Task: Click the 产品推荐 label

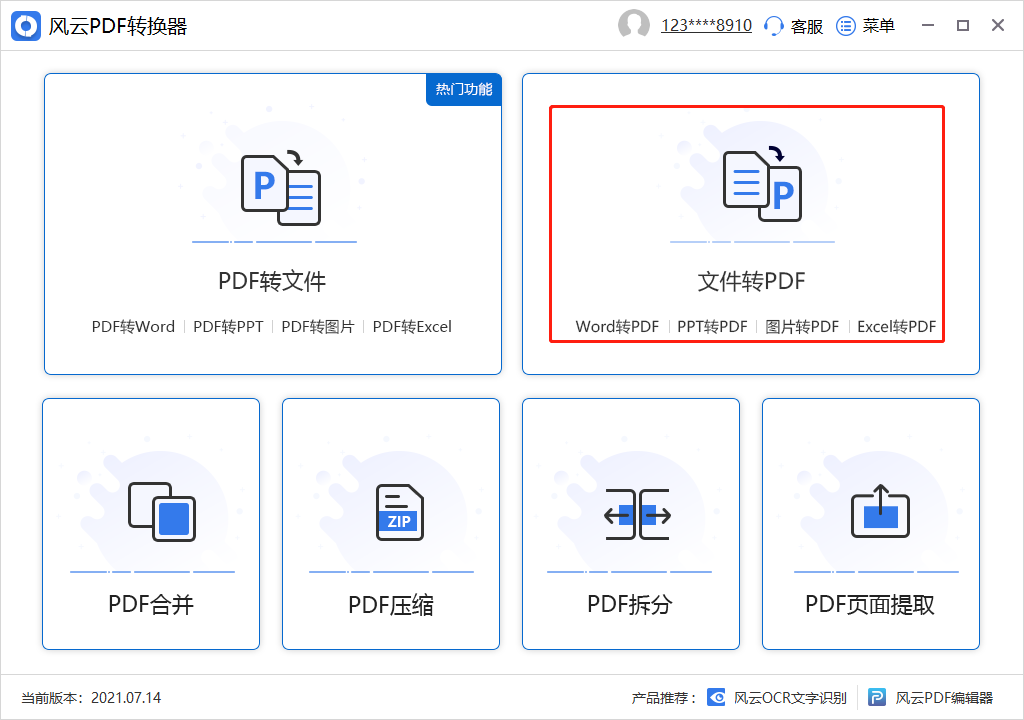Action: [664, 698]
